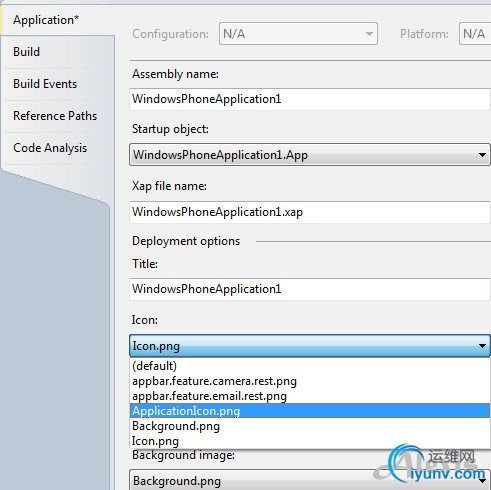Click the Icon label
Viewport: 491px width, 490px height.
pos(145,320)
